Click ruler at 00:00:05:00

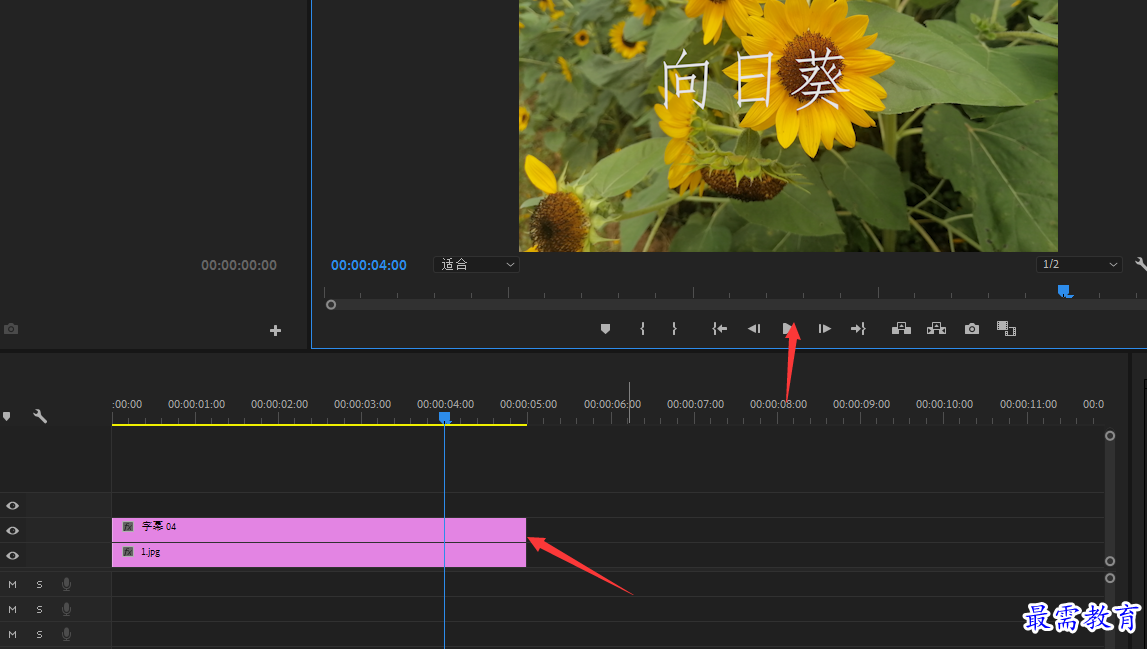click(x=528, y=404)
